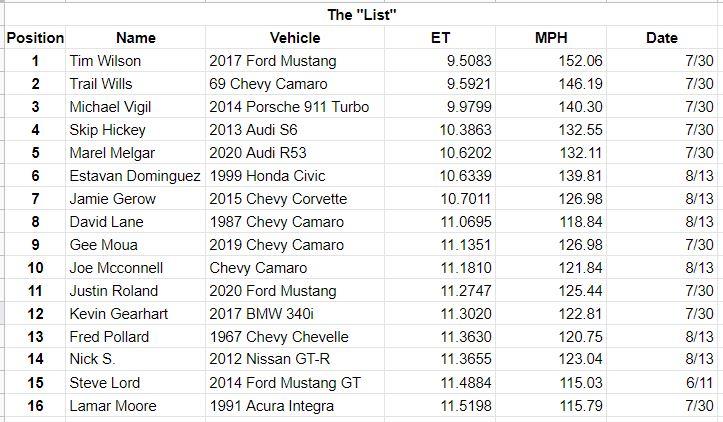Select the Name header cell
723x422 pixels.
[136, 37]
